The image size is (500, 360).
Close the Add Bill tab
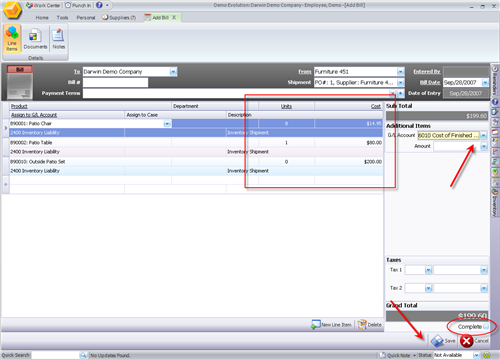[x=174, y=18]
